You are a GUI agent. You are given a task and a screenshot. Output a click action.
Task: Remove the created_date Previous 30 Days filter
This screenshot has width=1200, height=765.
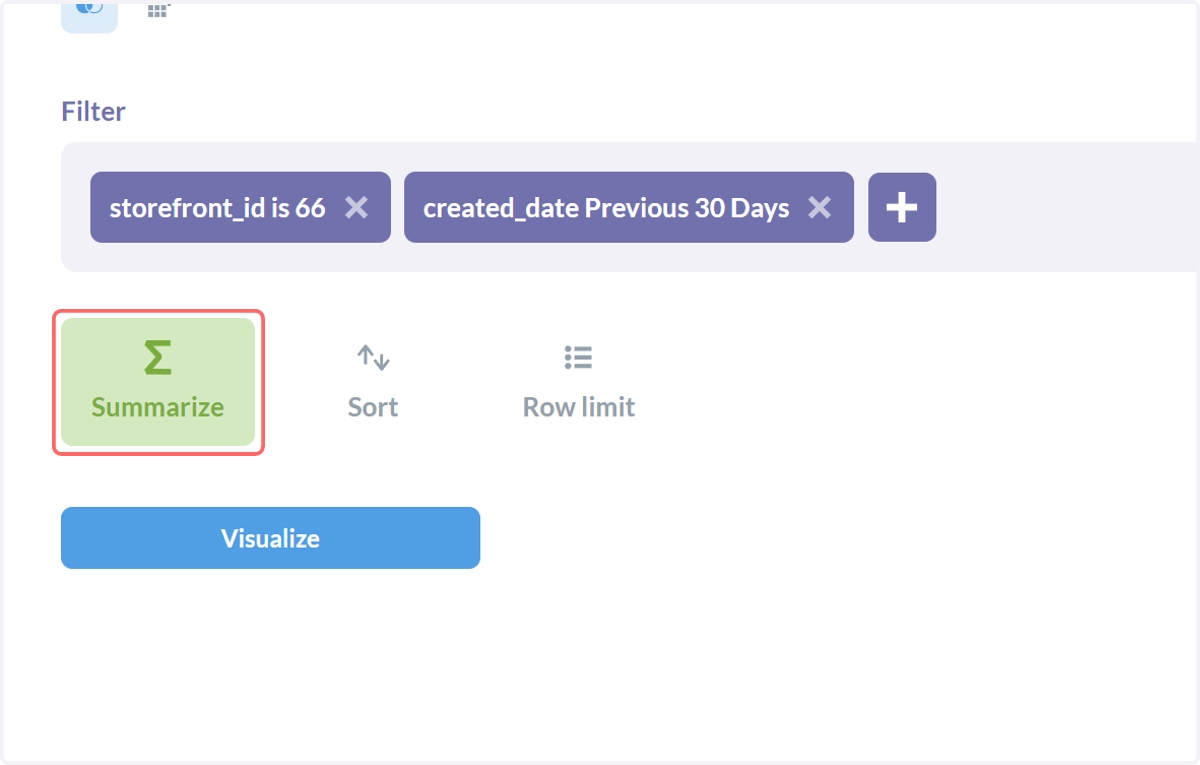tap(819, 207)
